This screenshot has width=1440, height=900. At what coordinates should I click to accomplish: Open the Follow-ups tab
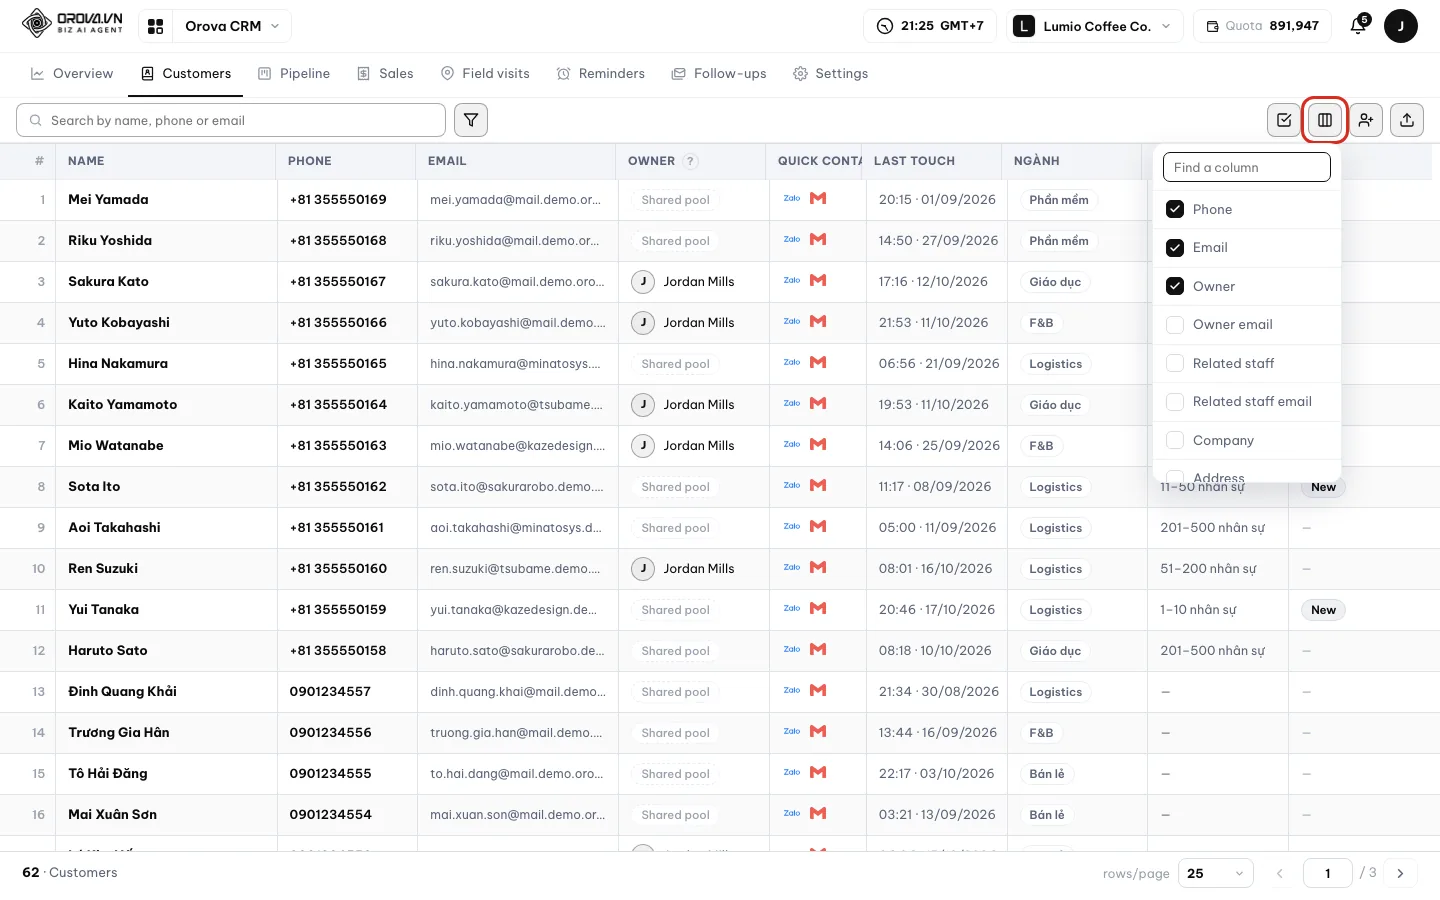pyautogui.click(x=719, y=74)
